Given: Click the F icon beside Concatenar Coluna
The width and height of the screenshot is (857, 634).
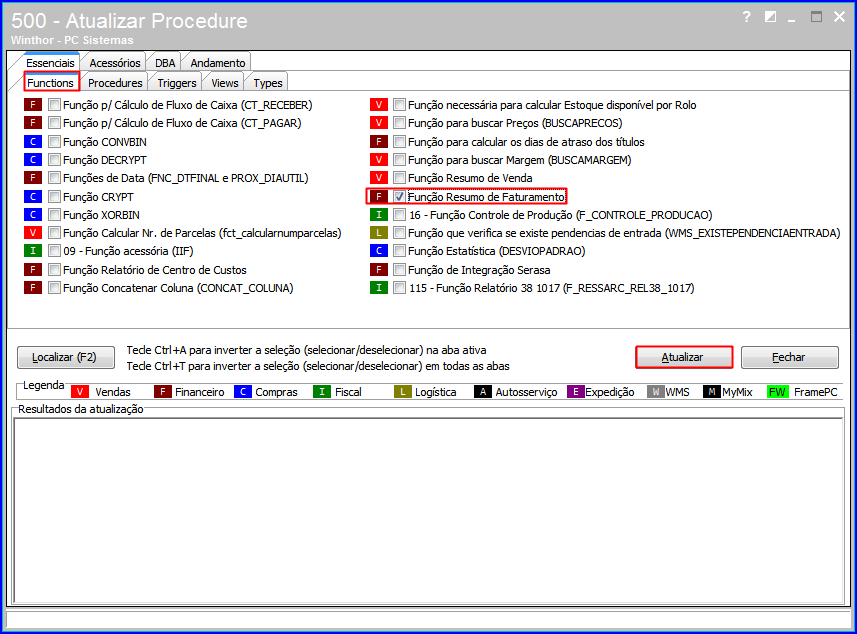Looking at the screenshot, I should [33, 287].
